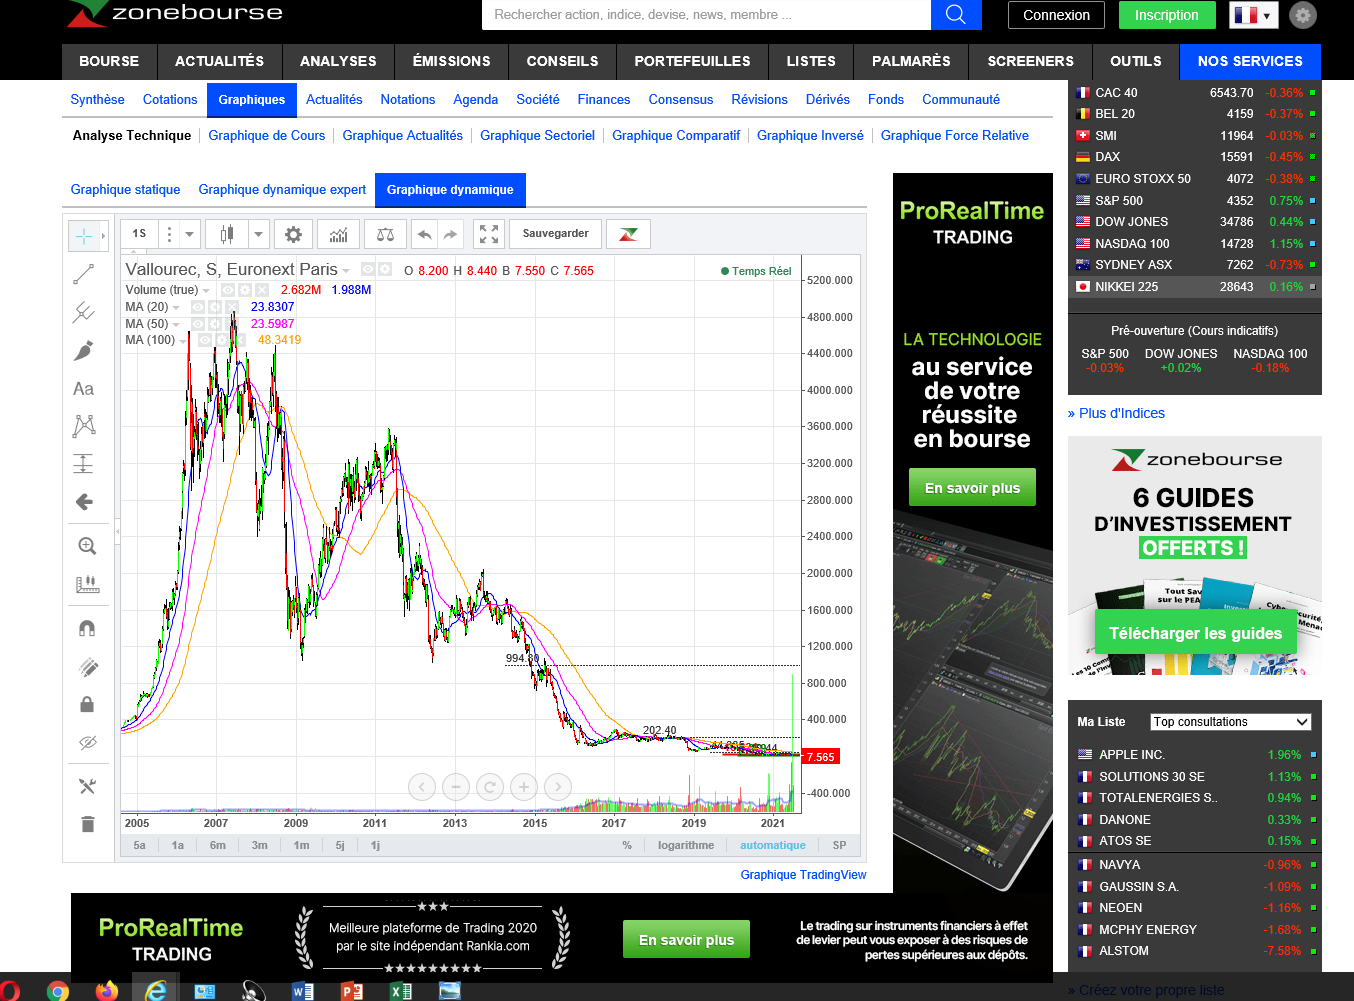The width and height of the screenshot is (1354, 1001).
Task: Click the chart scroll-left arrow control
Action: coord(422,787)
